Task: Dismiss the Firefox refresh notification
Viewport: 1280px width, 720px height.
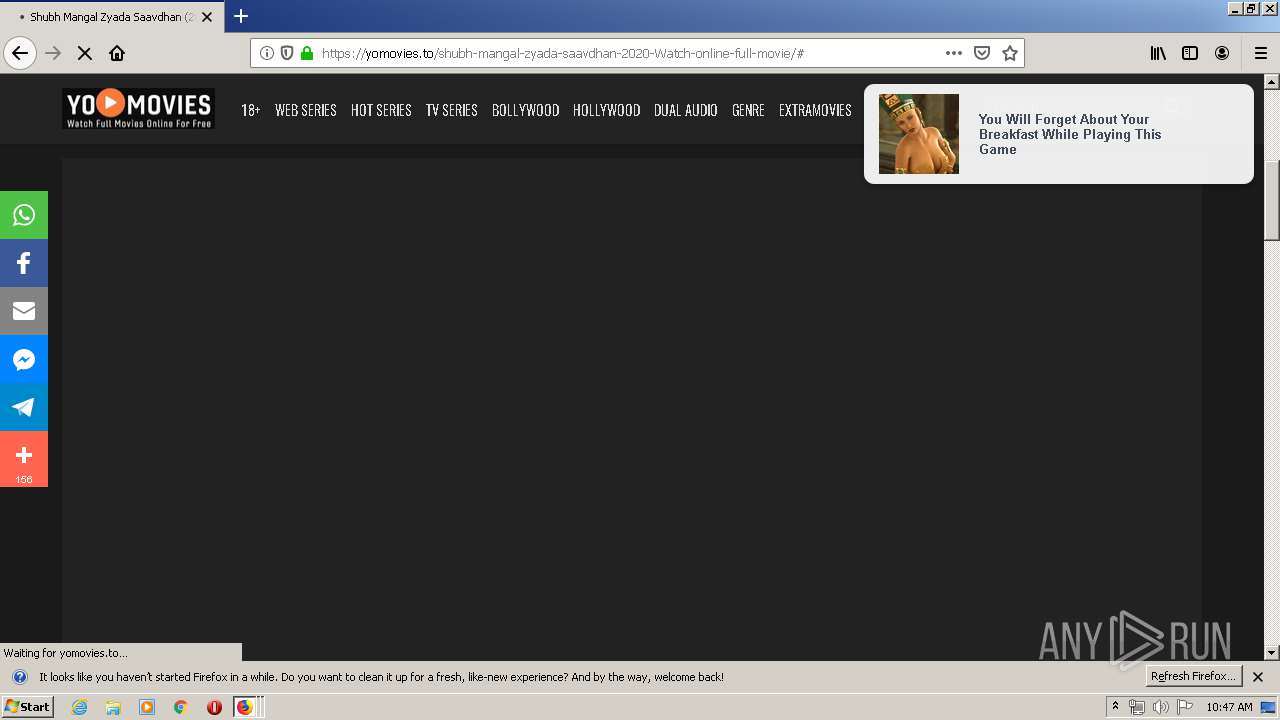Action: point(1258,677)
